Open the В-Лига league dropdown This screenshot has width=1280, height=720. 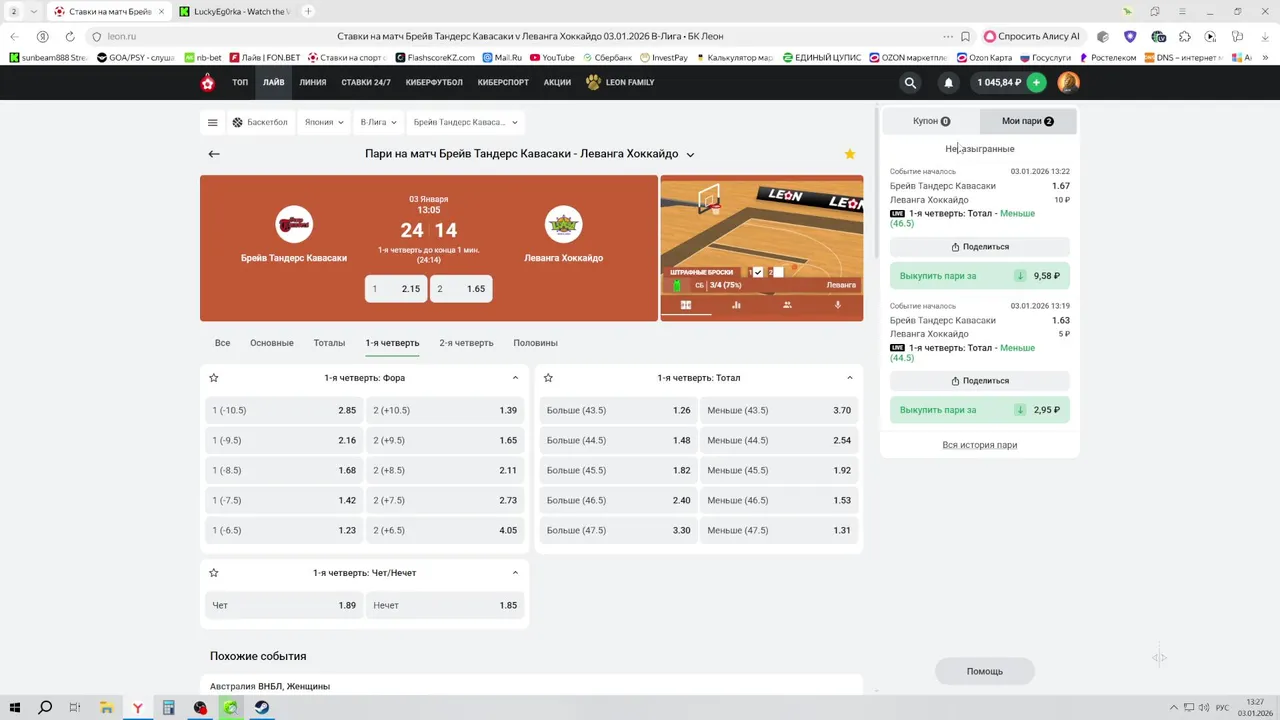pos(379,123)
